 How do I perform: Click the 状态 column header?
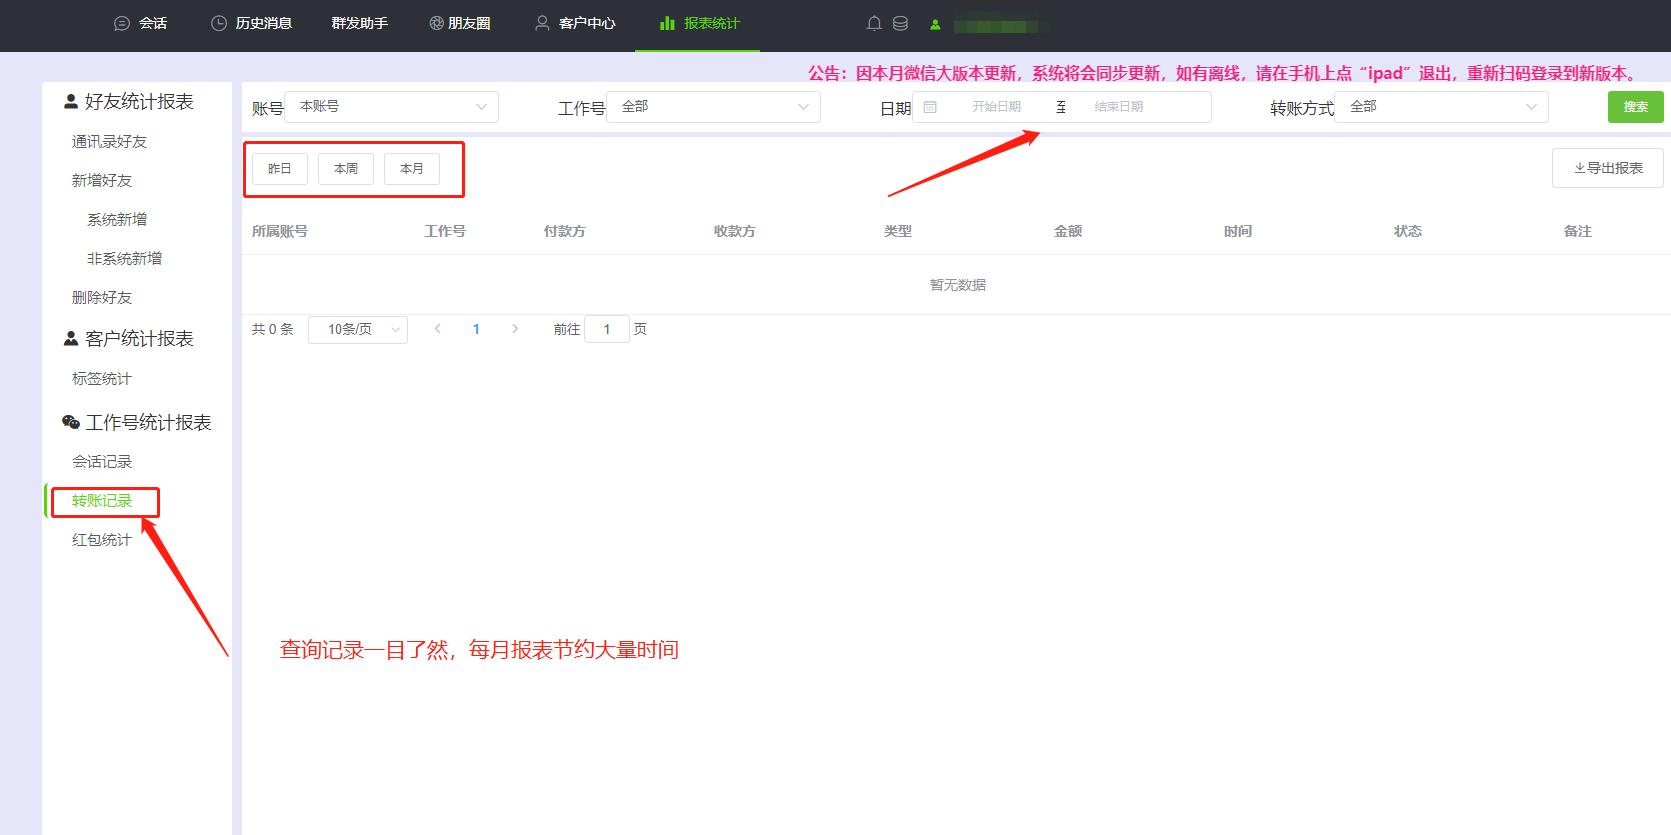(1408, 231)
